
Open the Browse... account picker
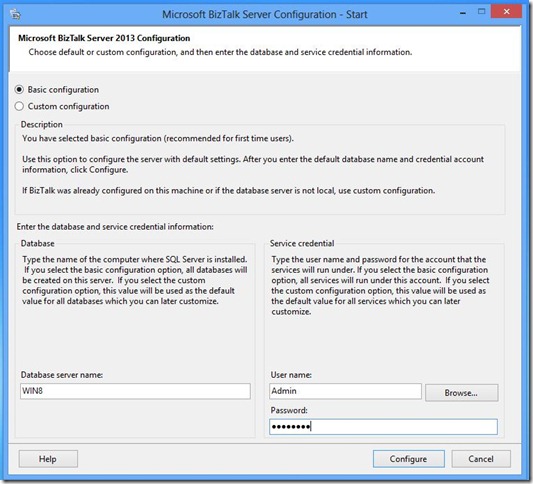point(462,393)
